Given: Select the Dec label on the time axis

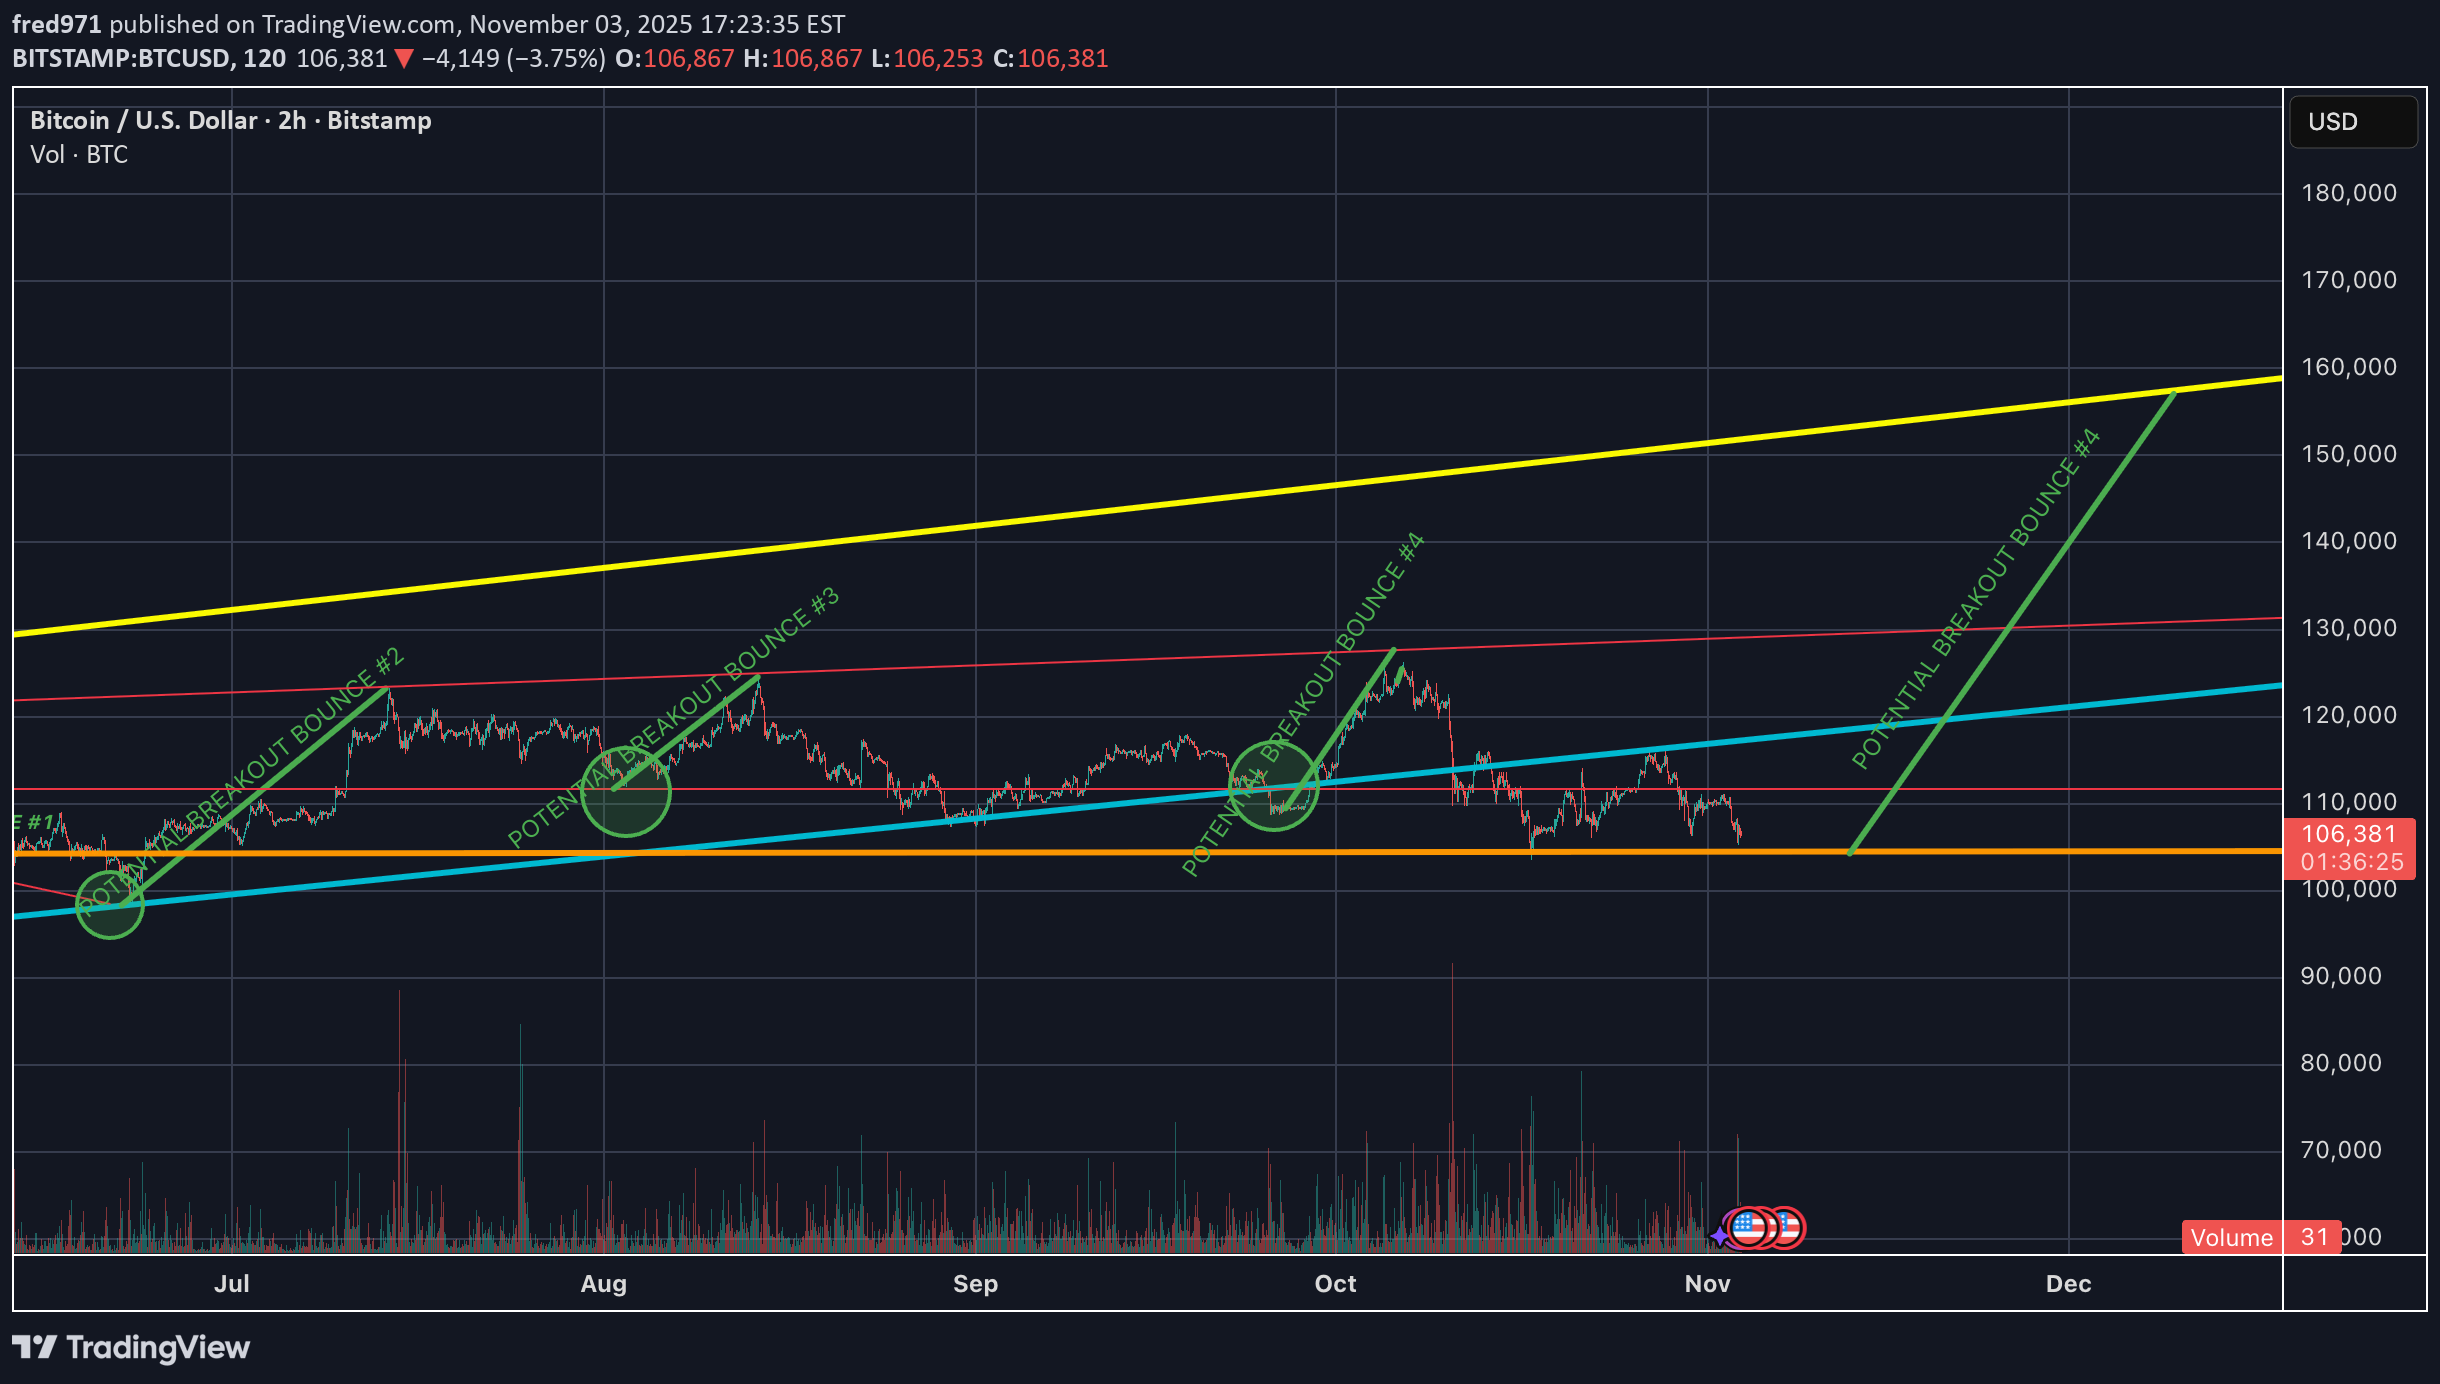Looking at the screenshot, I should click(x=2070, y=1283).
